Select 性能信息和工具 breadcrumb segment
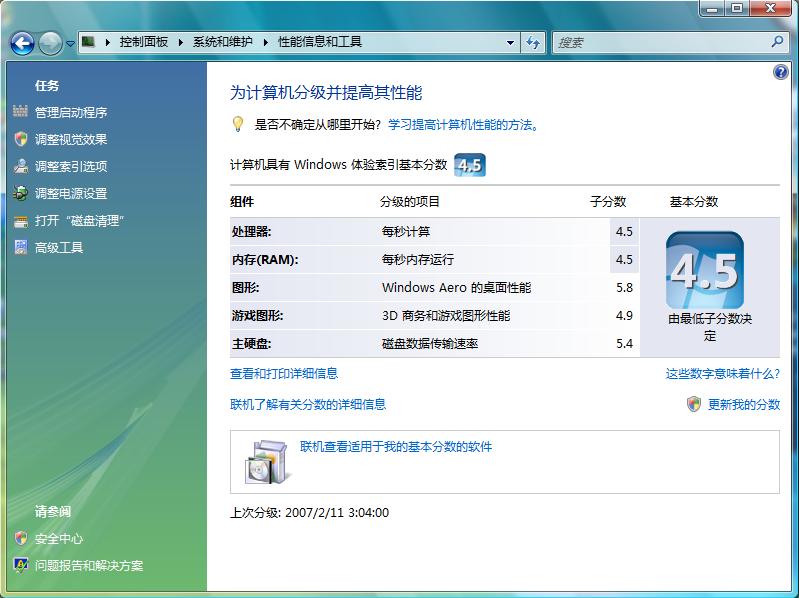 coord(319,42)
